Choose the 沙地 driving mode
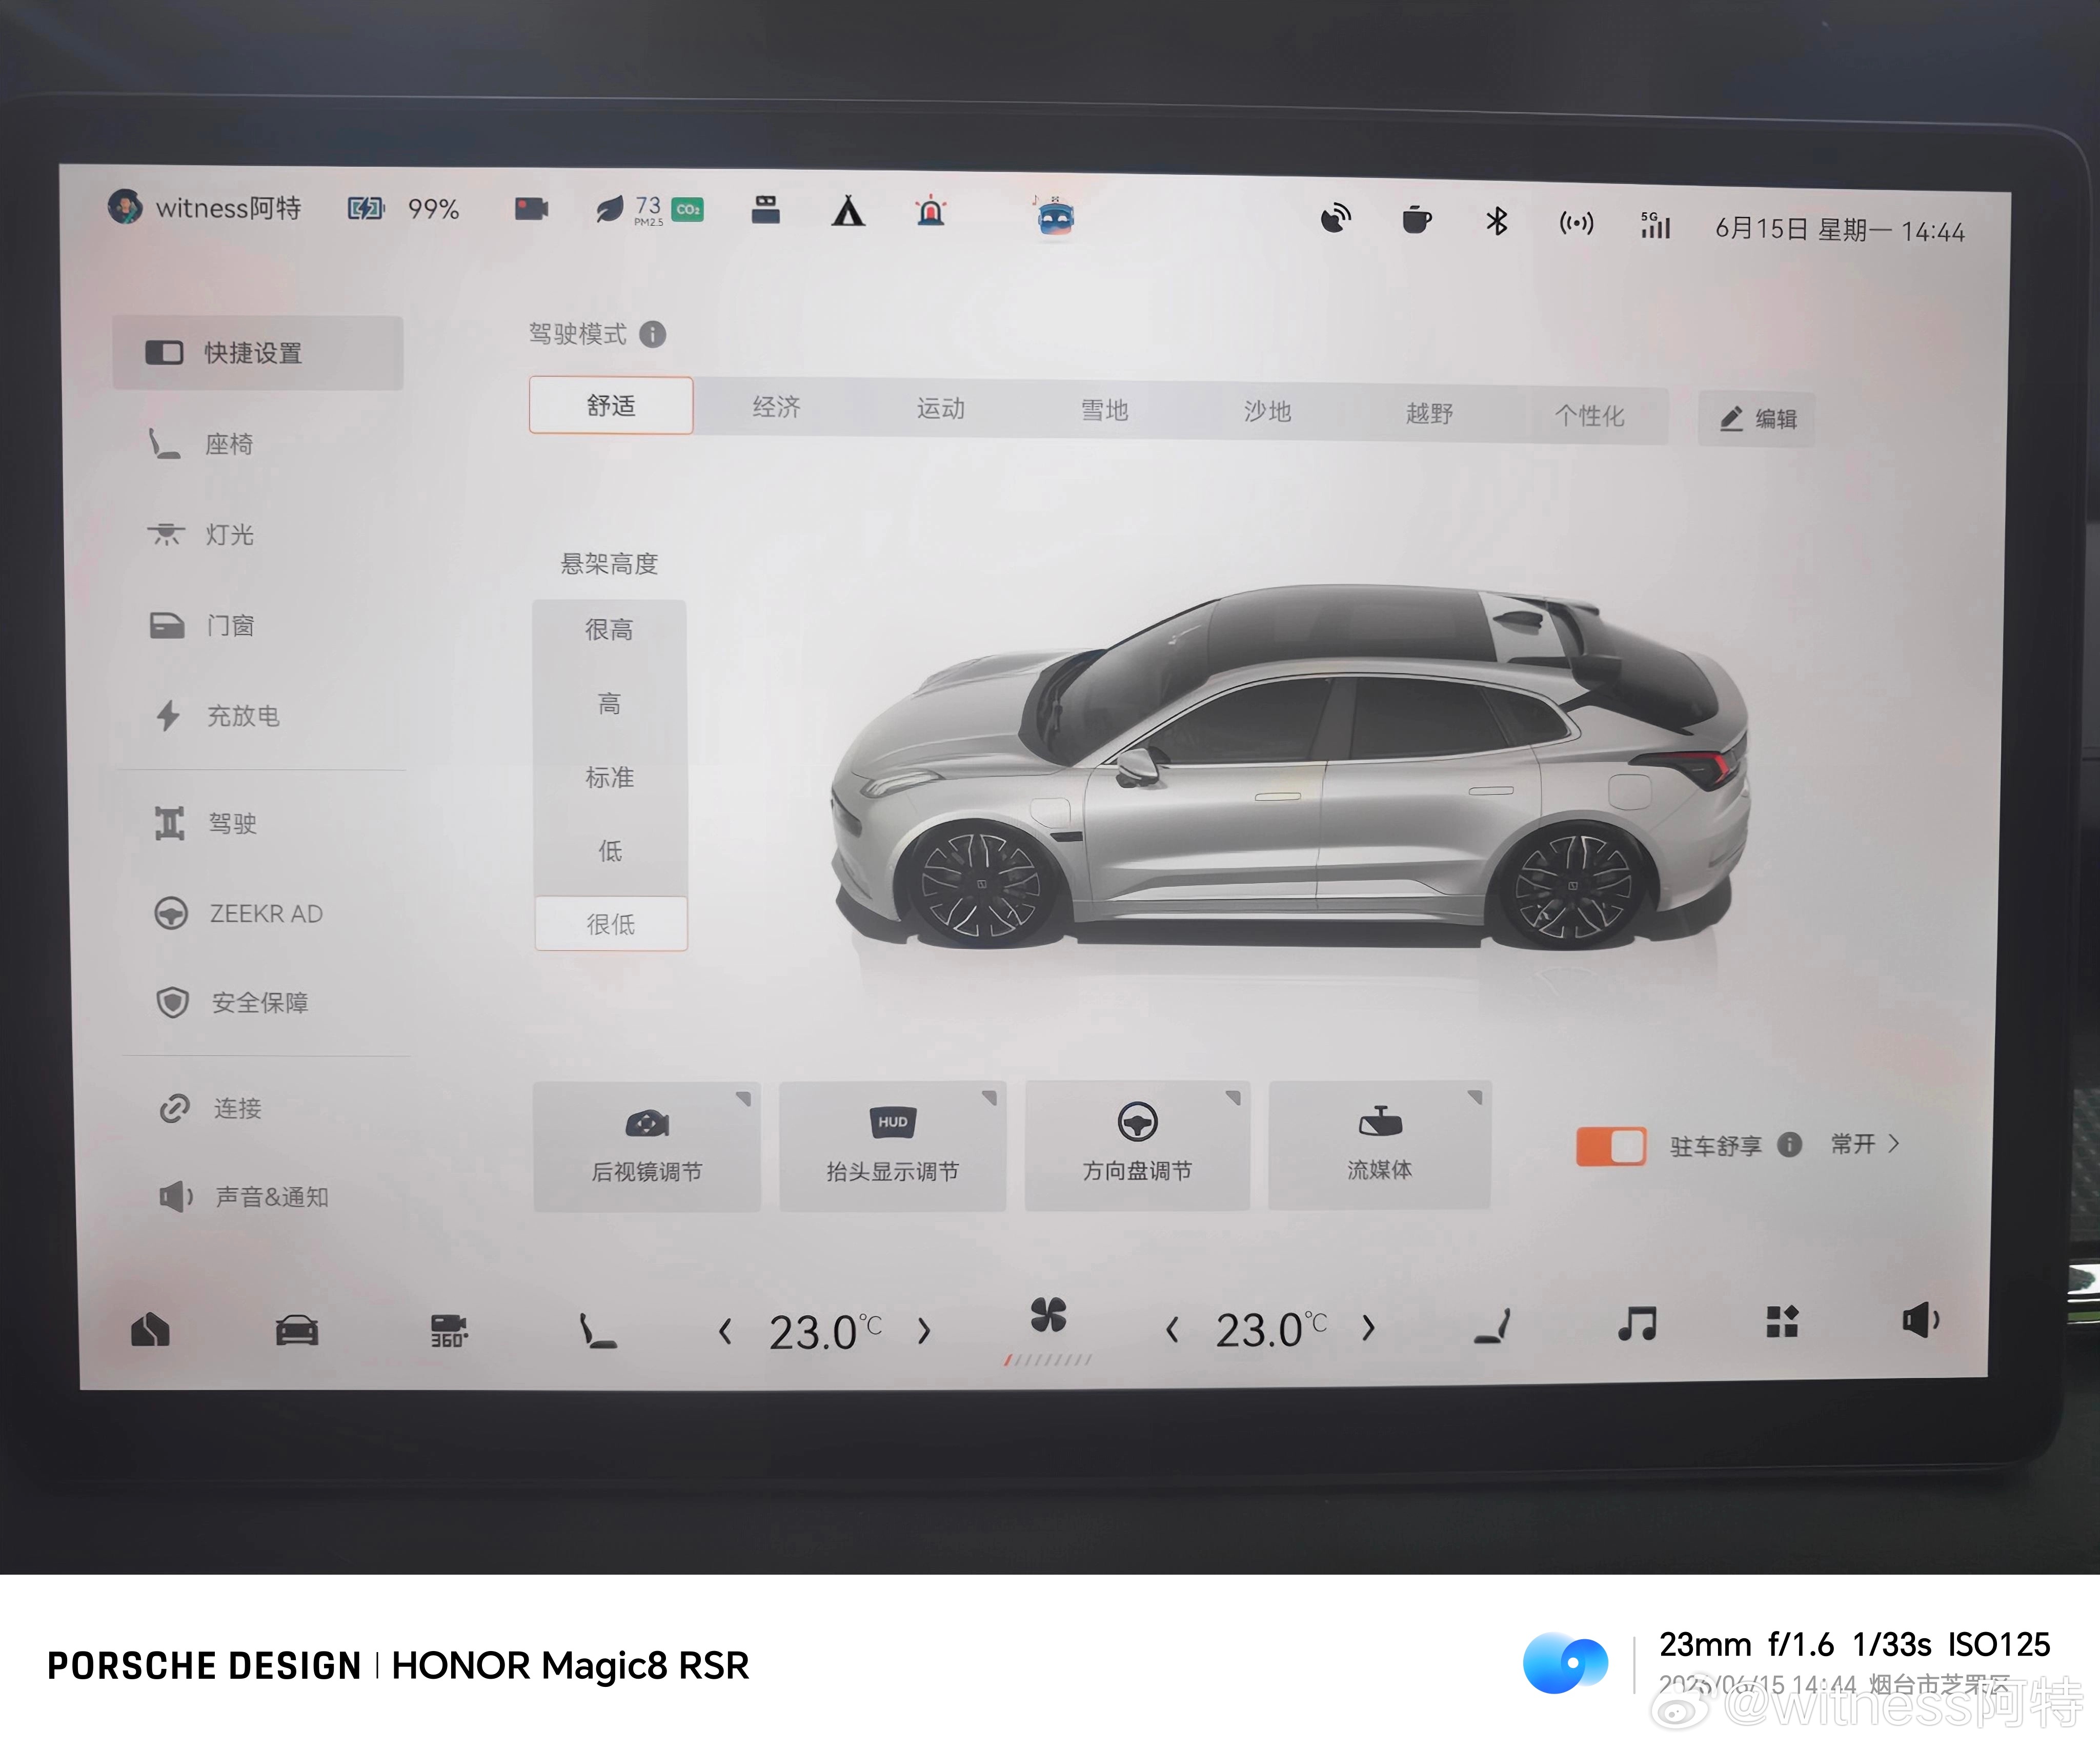The height and width of the screenshot is (1751, 2100). tap(1267, 412)
